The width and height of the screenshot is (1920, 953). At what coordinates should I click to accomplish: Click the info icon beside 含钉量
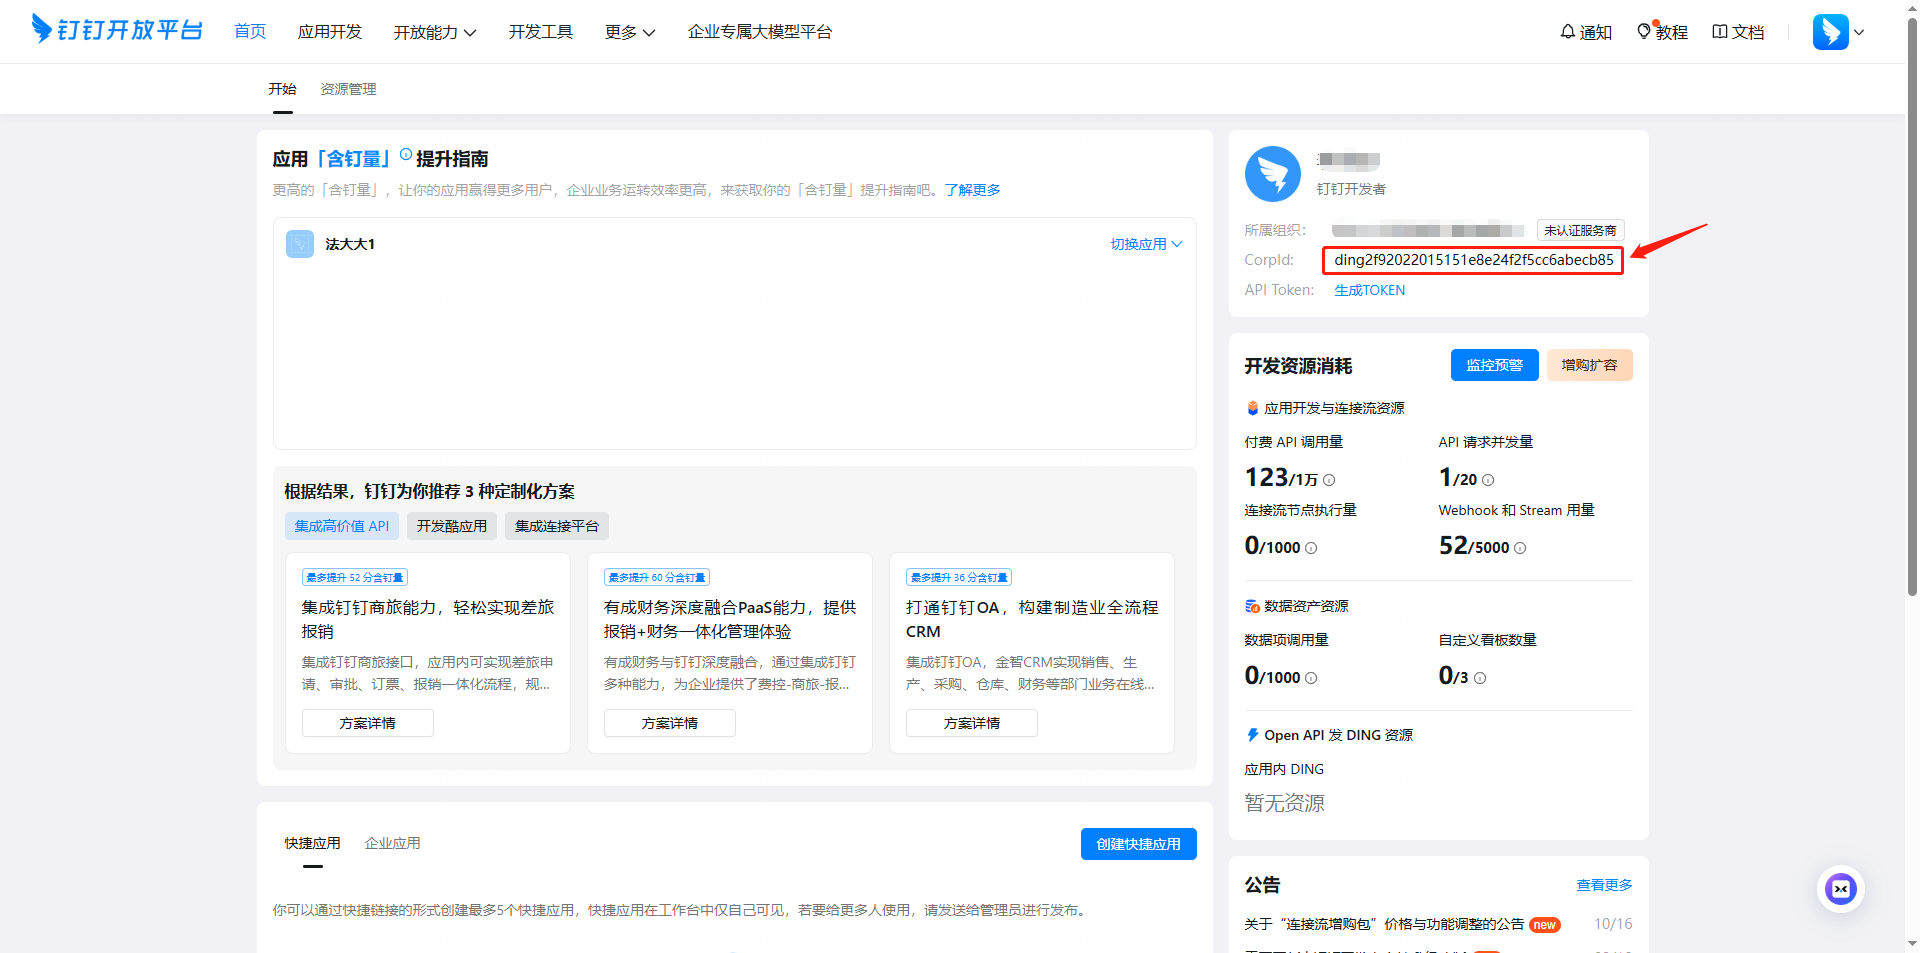click(x=406, y=155)
